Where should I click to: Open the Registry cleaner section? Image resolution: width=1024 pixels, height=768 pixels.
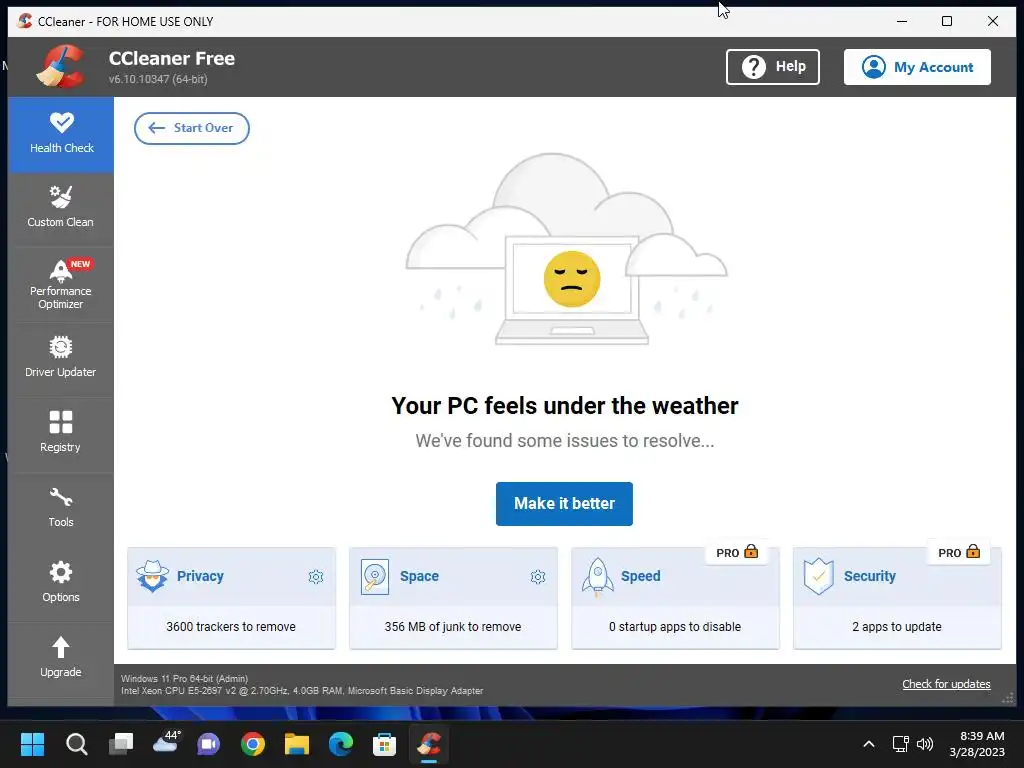61,432
